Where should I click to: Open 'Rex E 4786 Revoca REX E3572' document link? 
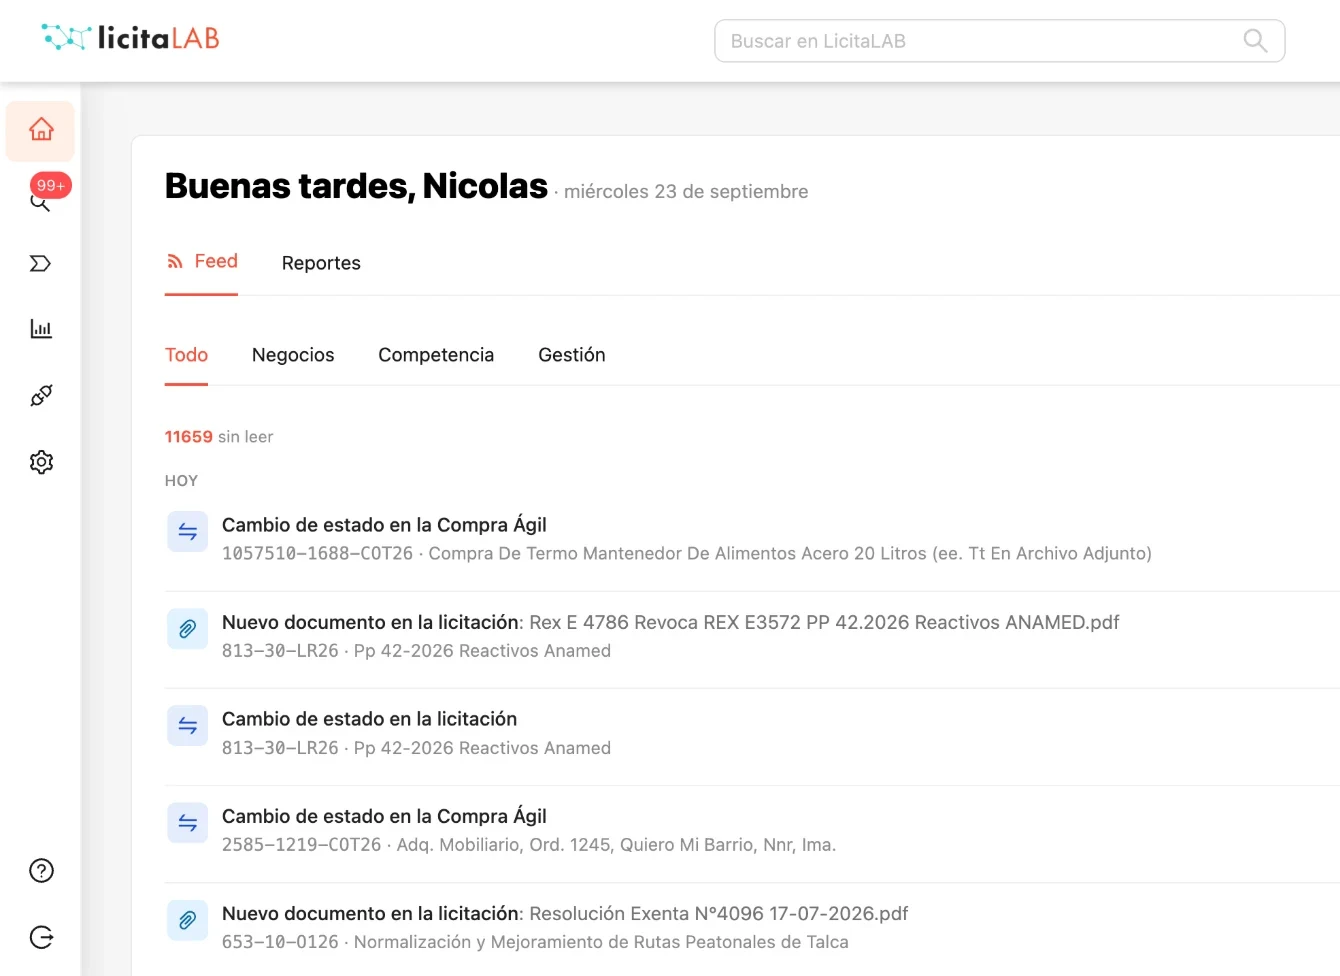coord(824,622)
